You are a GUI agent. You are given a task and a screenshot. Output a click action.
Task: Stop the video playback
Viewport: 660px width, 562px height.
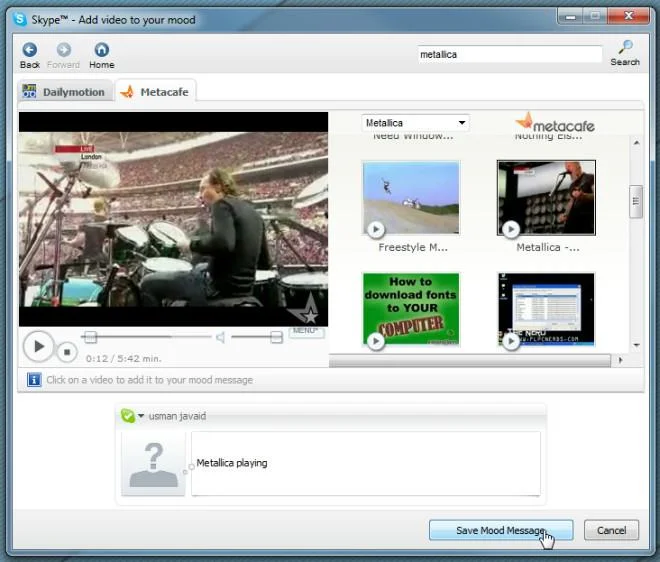click(67, 352)
